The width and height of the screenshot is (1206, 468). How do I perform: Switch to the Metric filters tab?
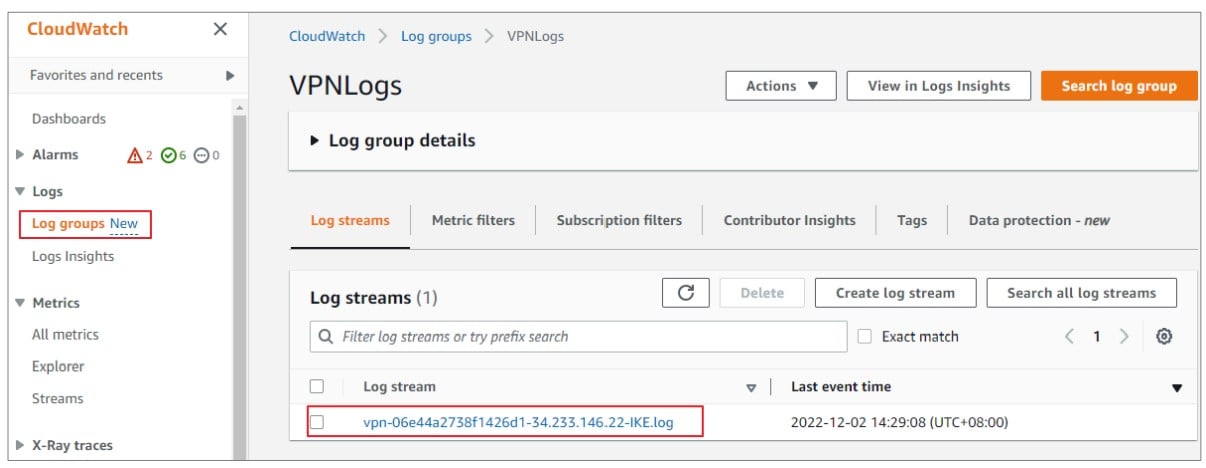(x=473, y=220)
